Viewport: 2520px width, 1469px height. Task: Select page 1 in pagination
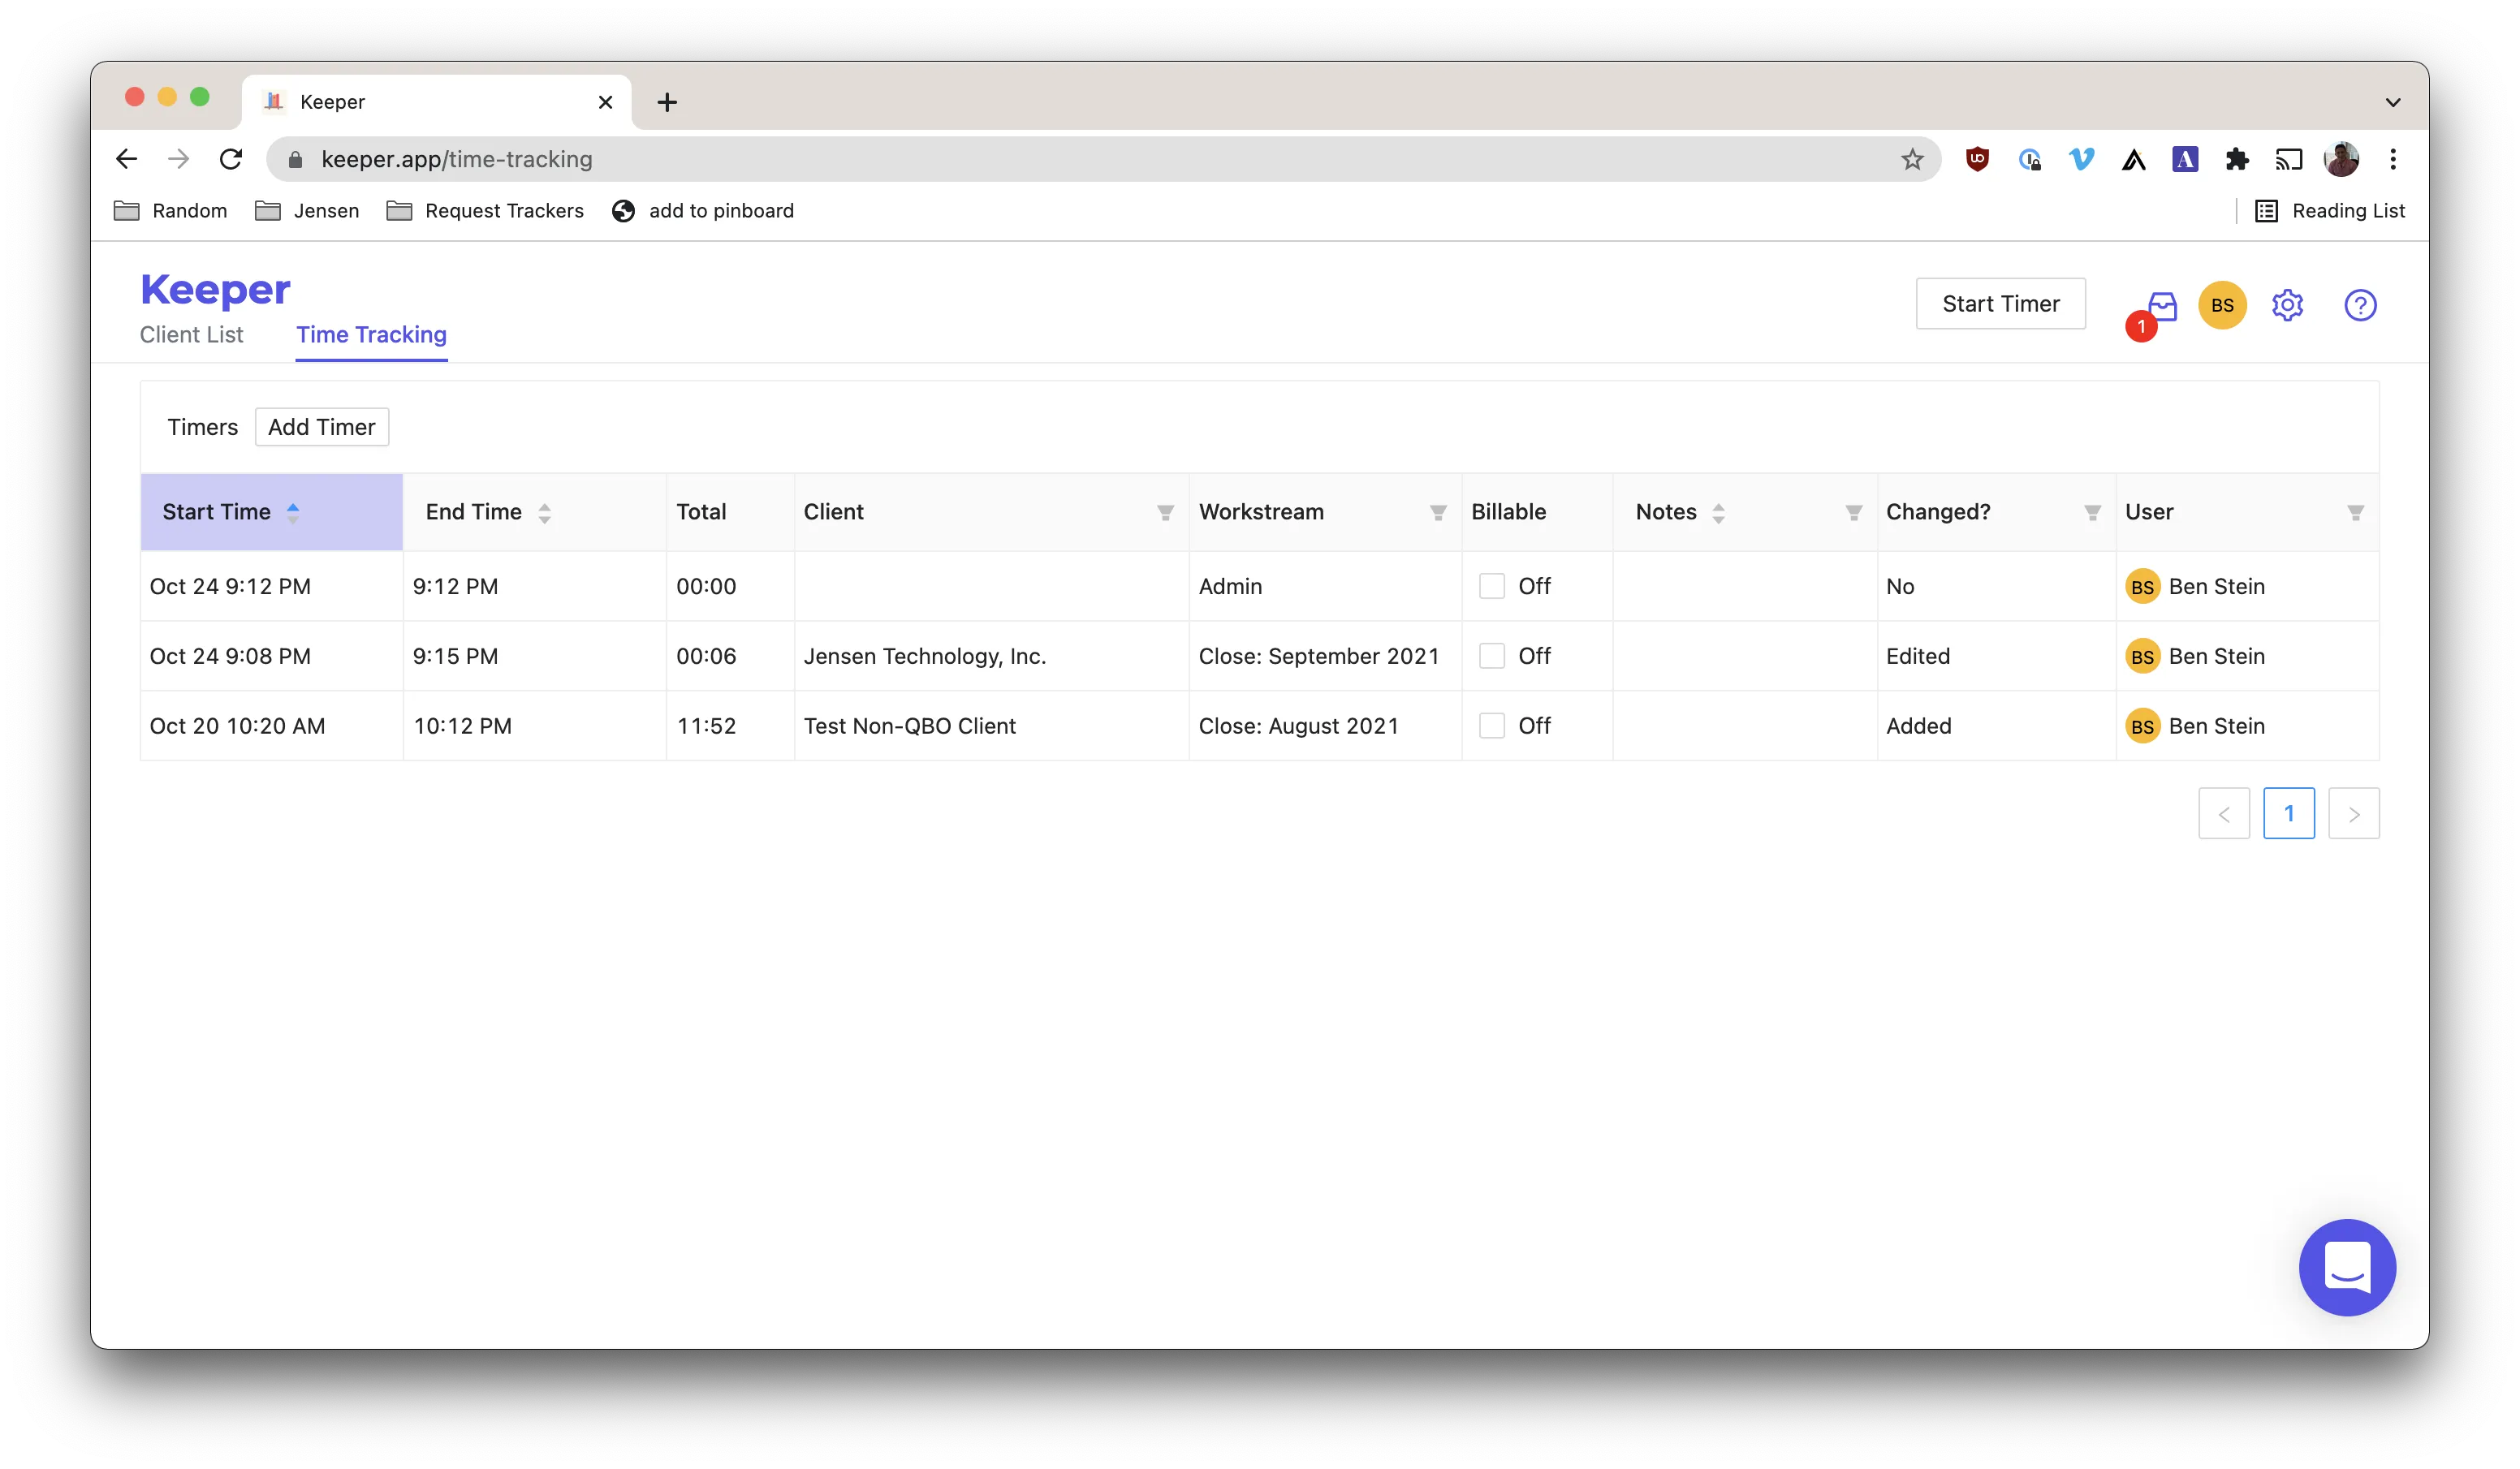point(2288,813)
